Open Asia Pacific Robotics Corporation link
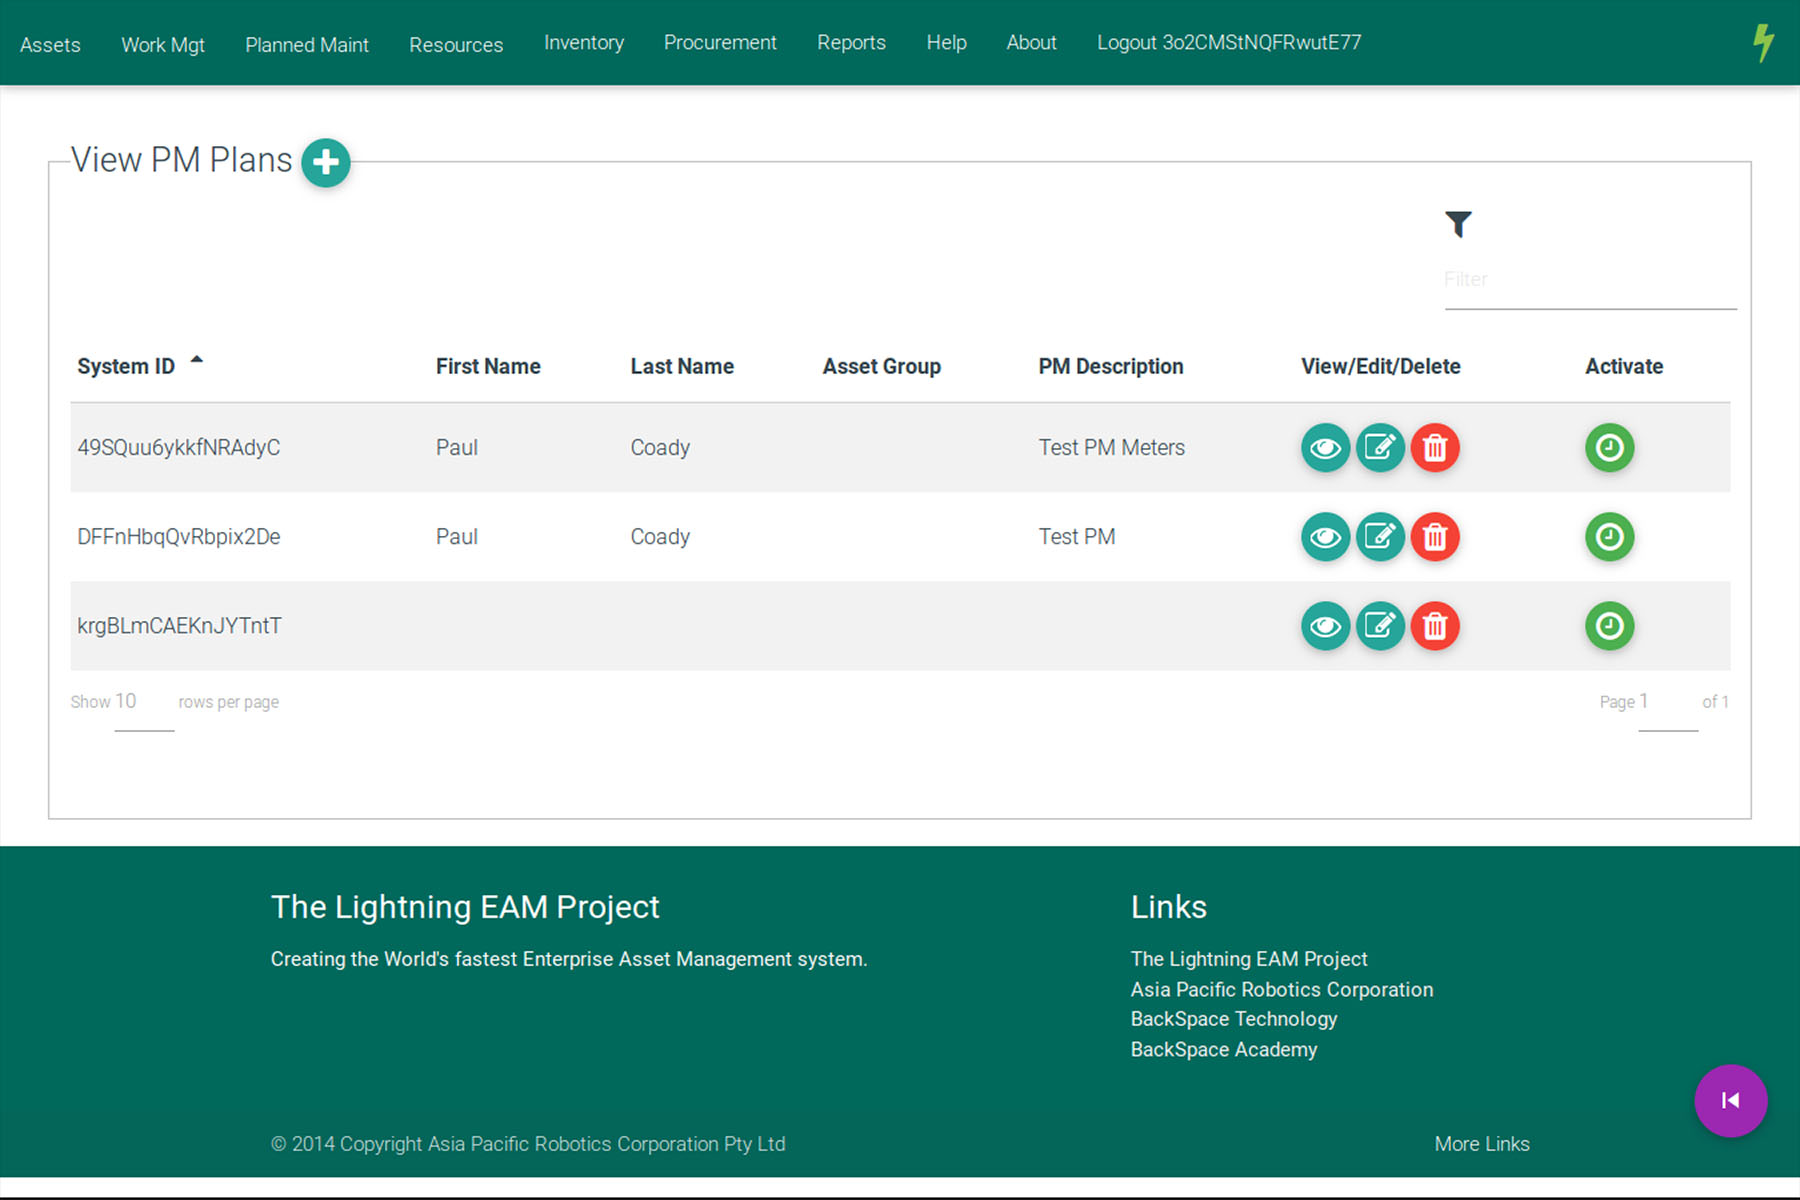1800x1200 pixels. 1282,990
